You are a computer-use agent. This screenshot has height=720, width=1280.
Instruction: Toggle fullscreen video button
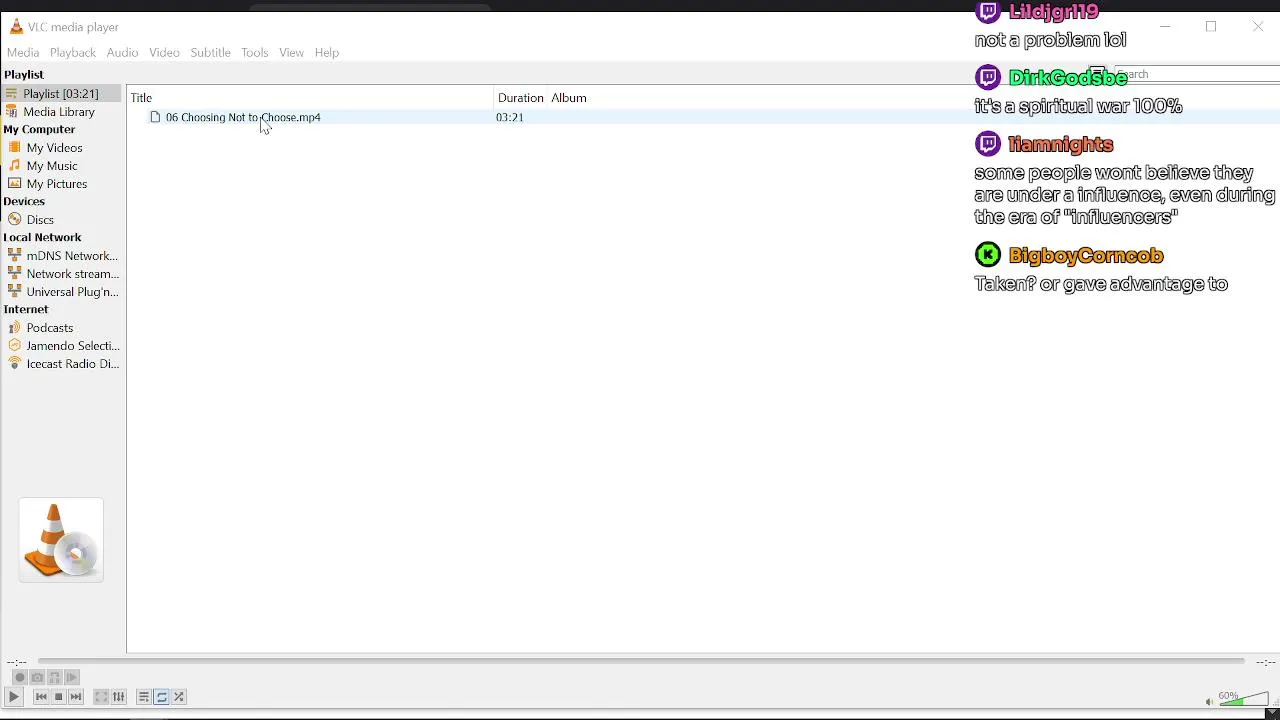point(101,697)
